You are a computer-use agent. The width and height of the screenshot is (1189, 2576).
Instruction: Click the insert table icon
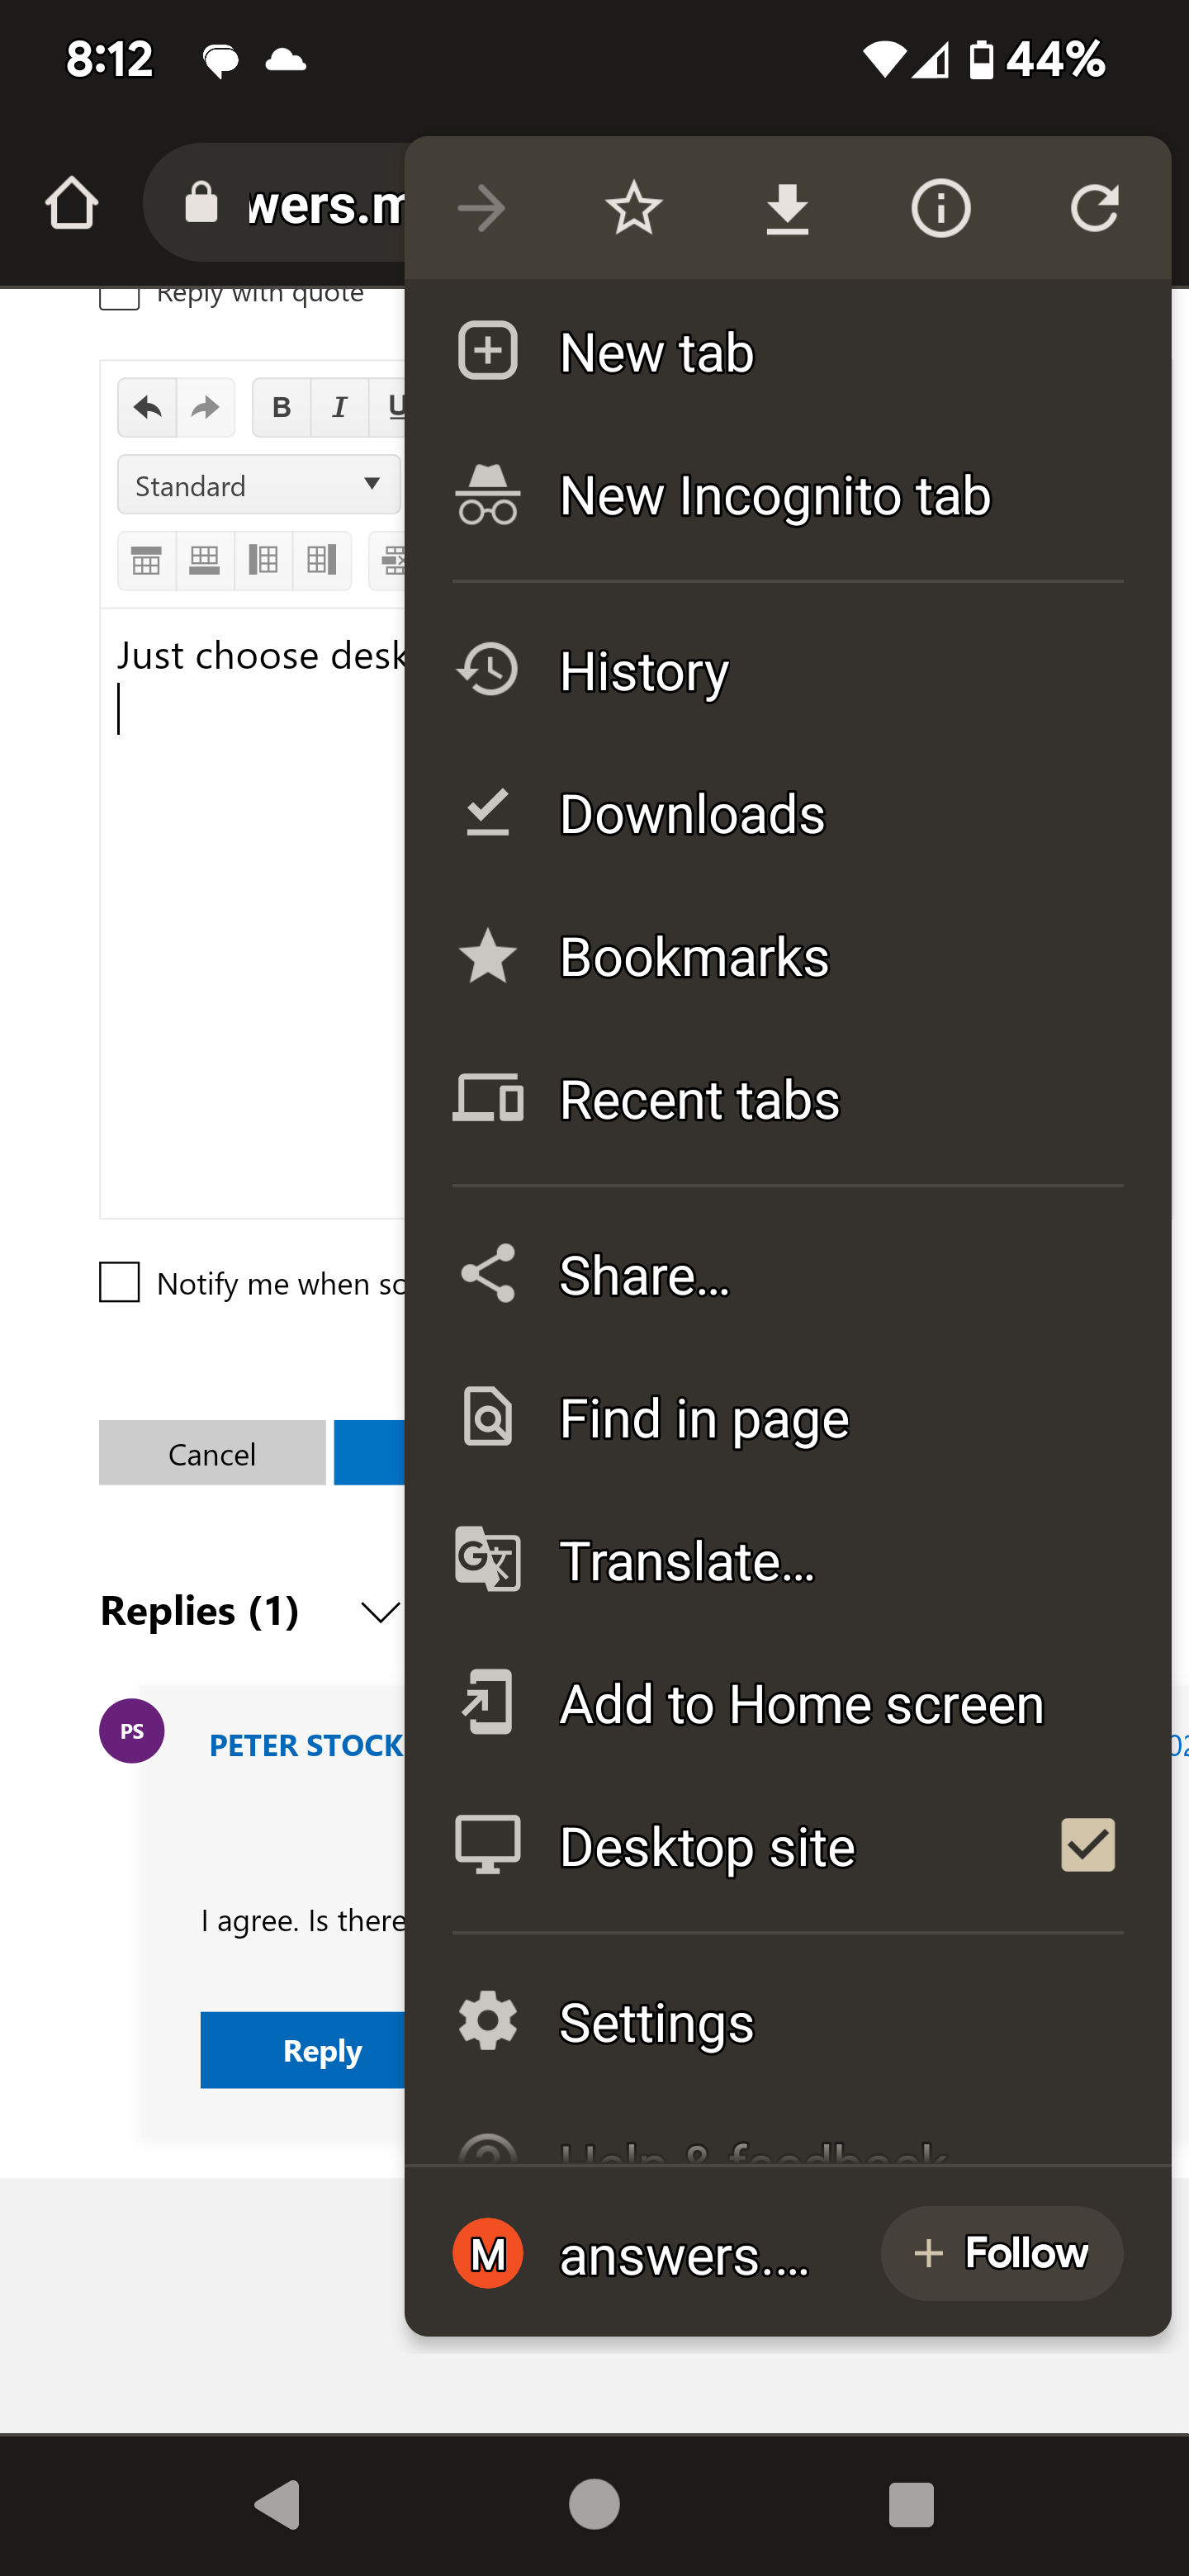tap(147, 560)
